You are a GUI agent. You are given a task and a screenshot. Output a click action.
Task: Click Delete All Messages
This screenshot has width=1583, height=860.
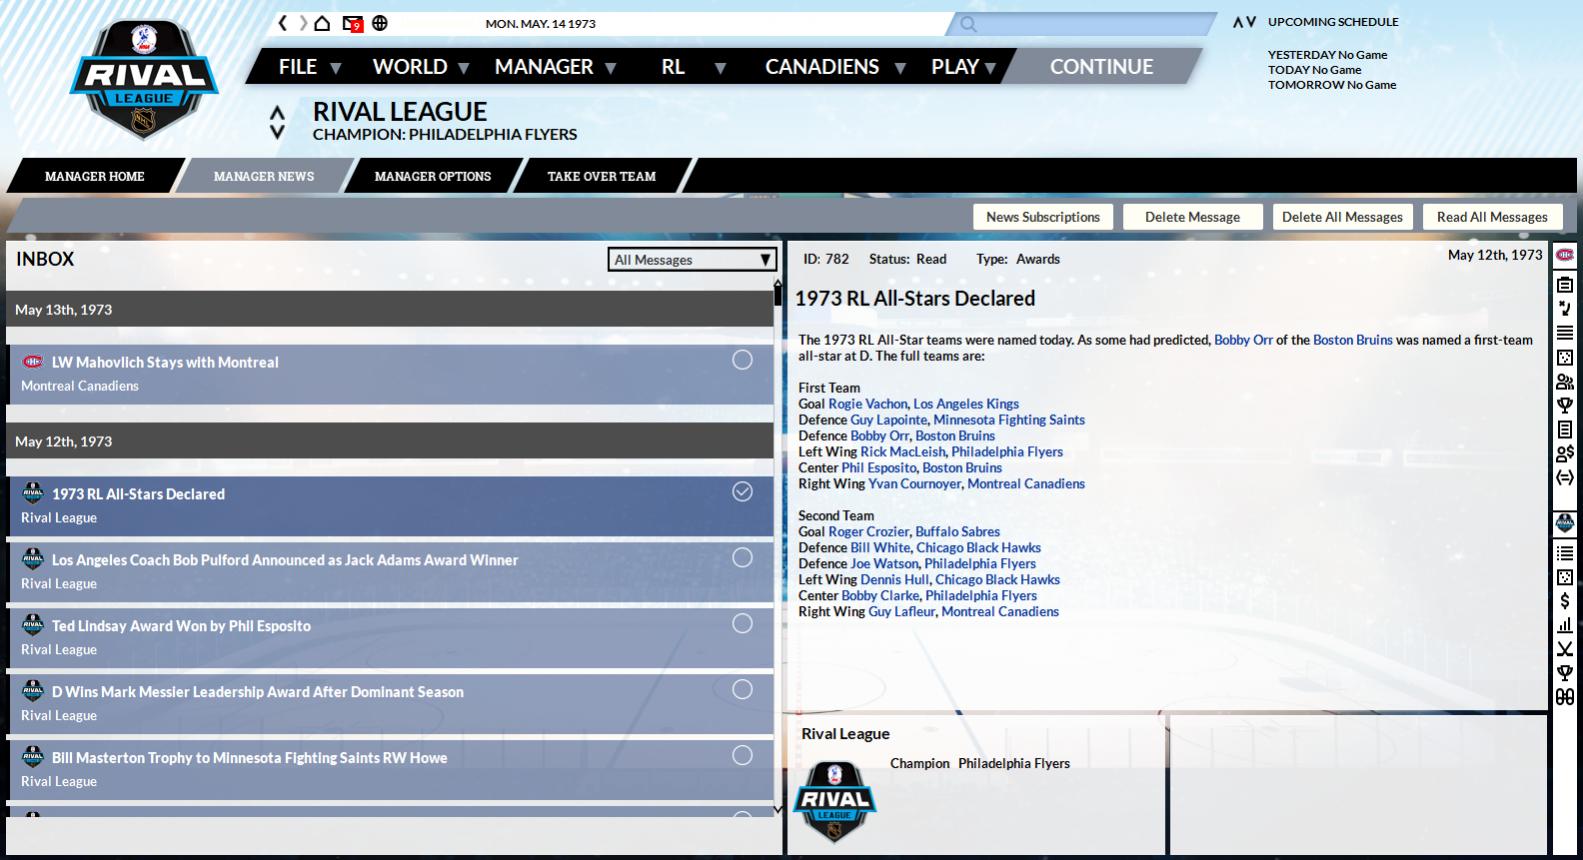pyautogui.click(x=1342, y=217)
